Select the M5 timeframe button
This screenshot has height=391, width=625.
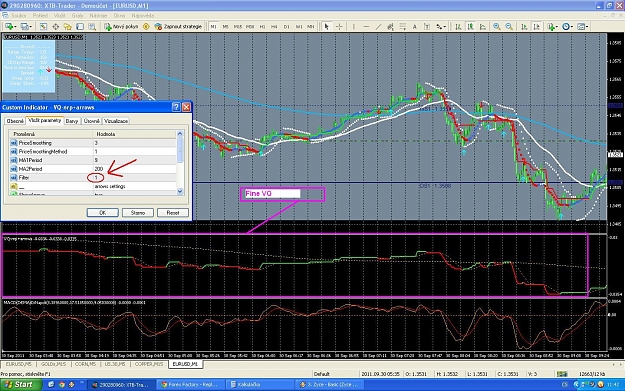(x=226, y=27)
